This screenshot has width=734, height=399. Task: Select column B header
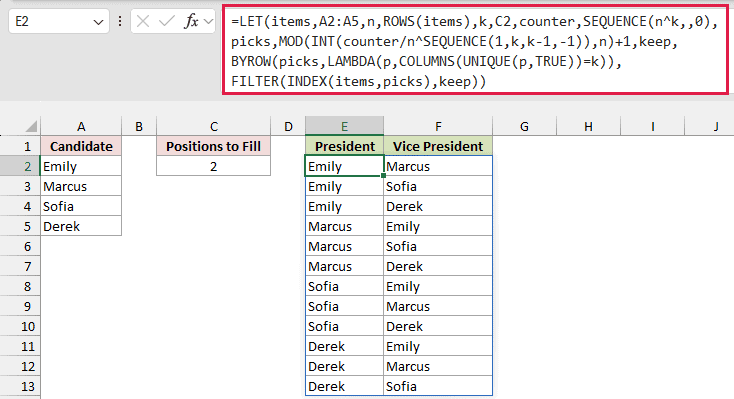[139, 126]
